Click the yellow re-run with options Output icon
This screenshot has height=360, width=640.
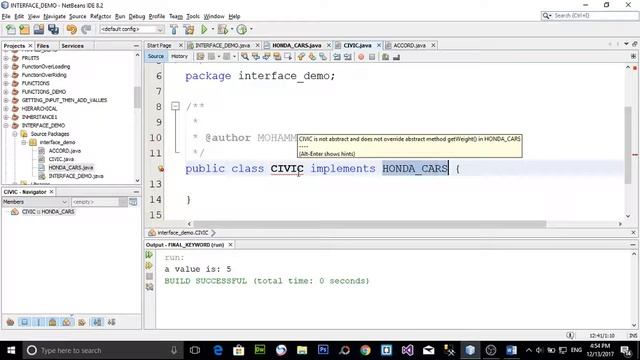point(149,266)
